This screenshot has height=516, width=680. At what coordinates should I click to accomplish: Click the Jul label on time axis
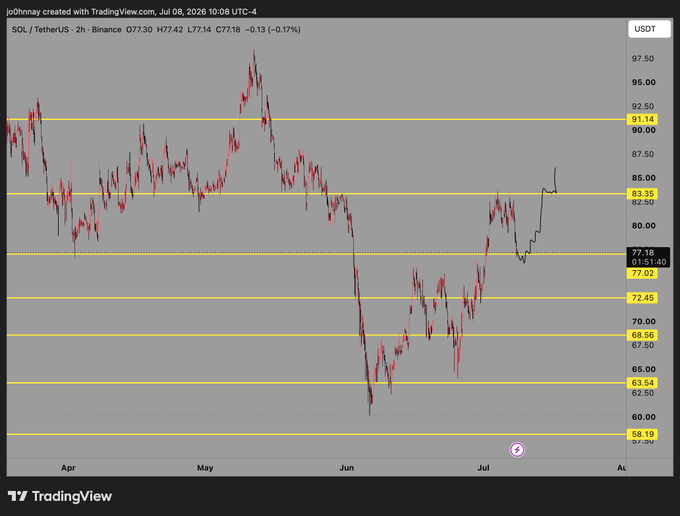[x=483, y=467]
